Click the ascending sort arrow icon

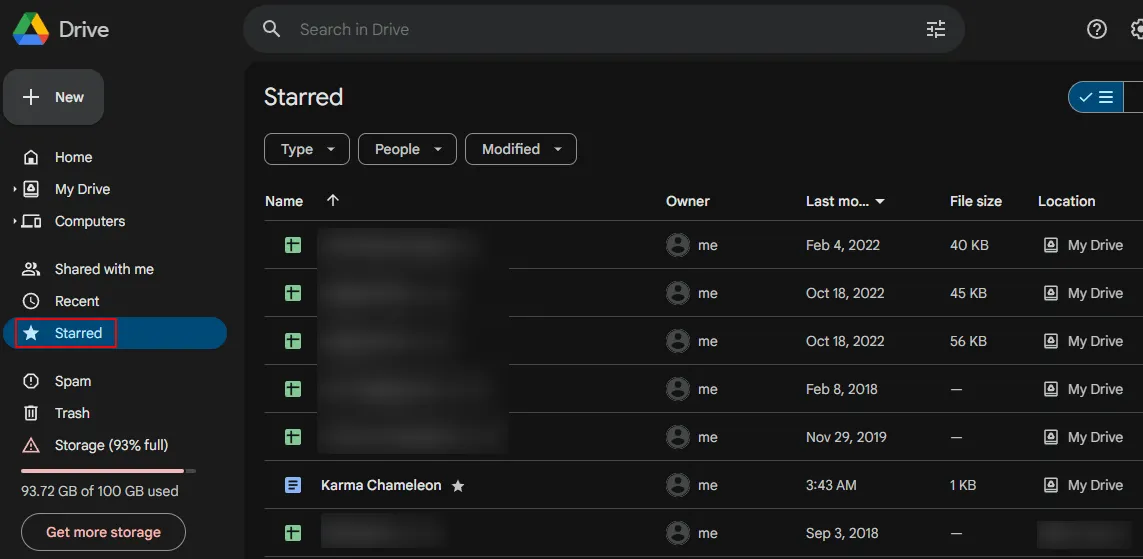(333, 200)
